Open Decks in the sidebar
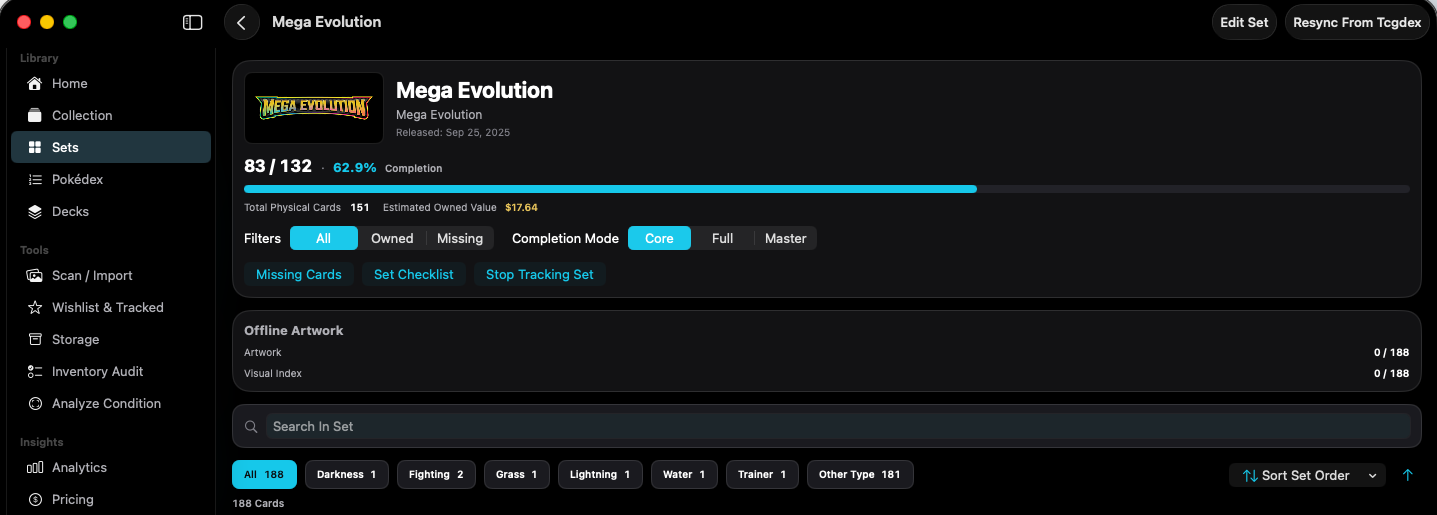Screen dimensions: 1437x515 click(x=111, y=211)
